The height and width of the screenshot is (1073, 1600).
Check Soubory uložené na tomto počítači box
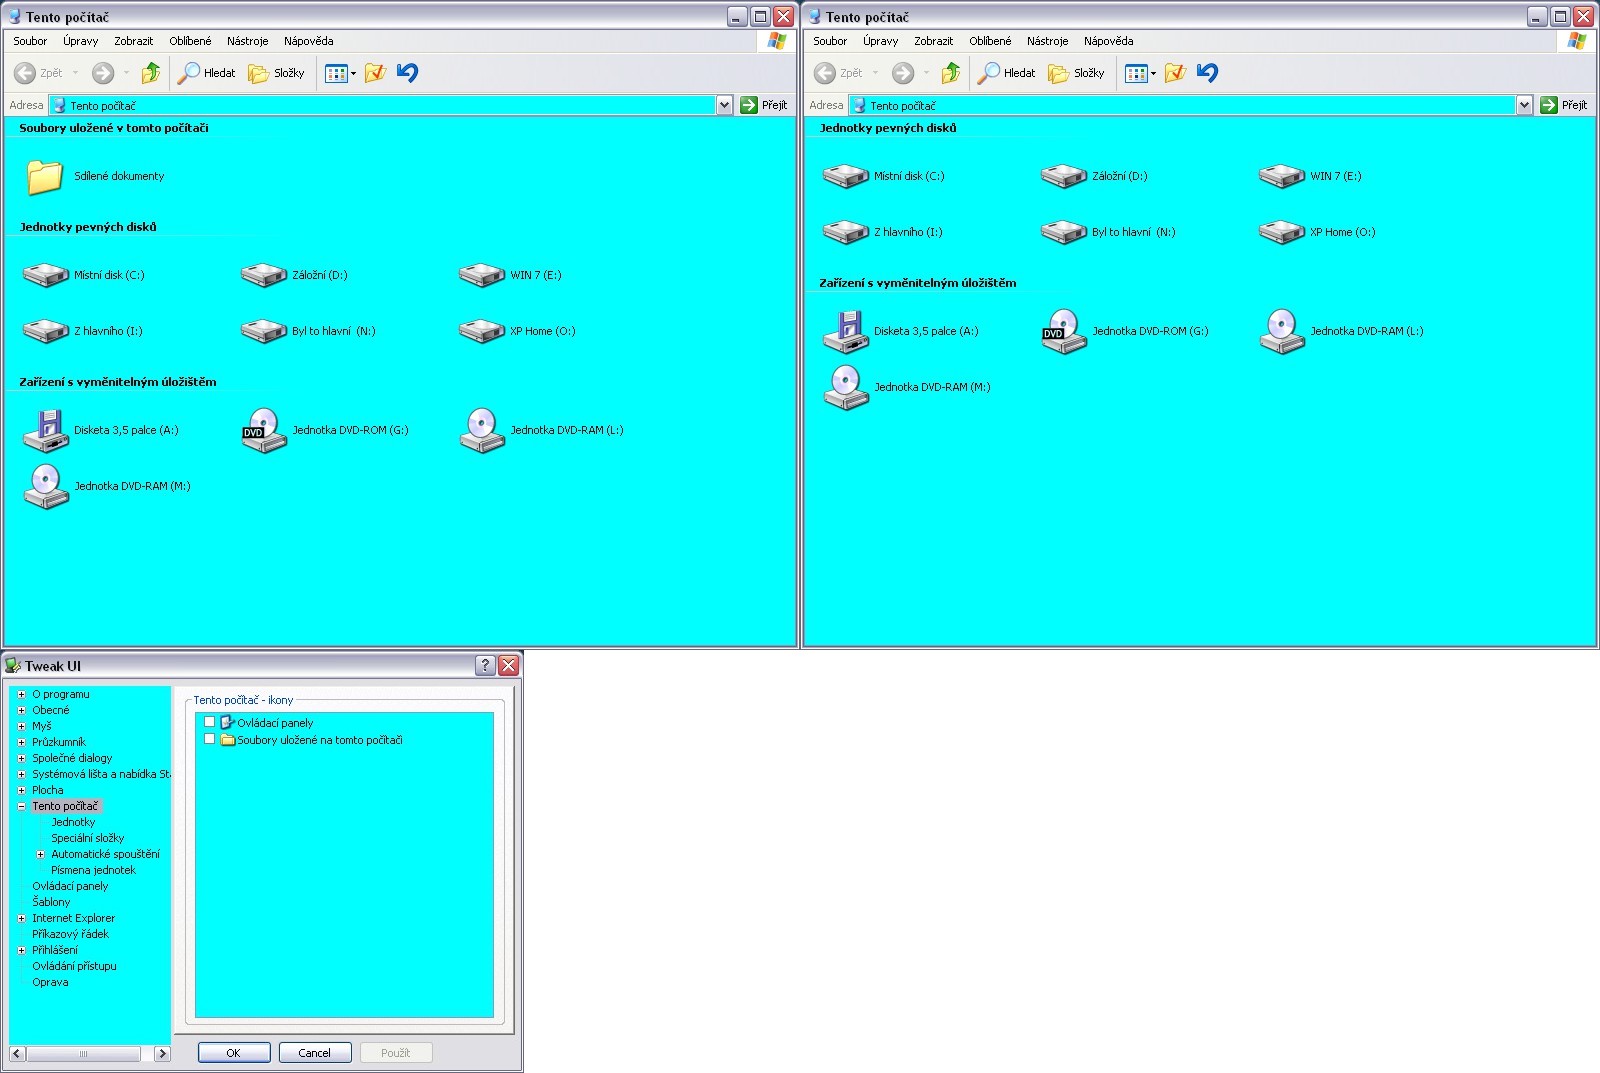point(210,740)
